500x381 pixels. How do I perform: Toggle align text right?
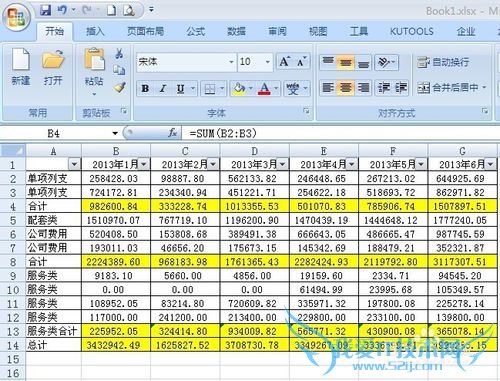tap(363, 88)
